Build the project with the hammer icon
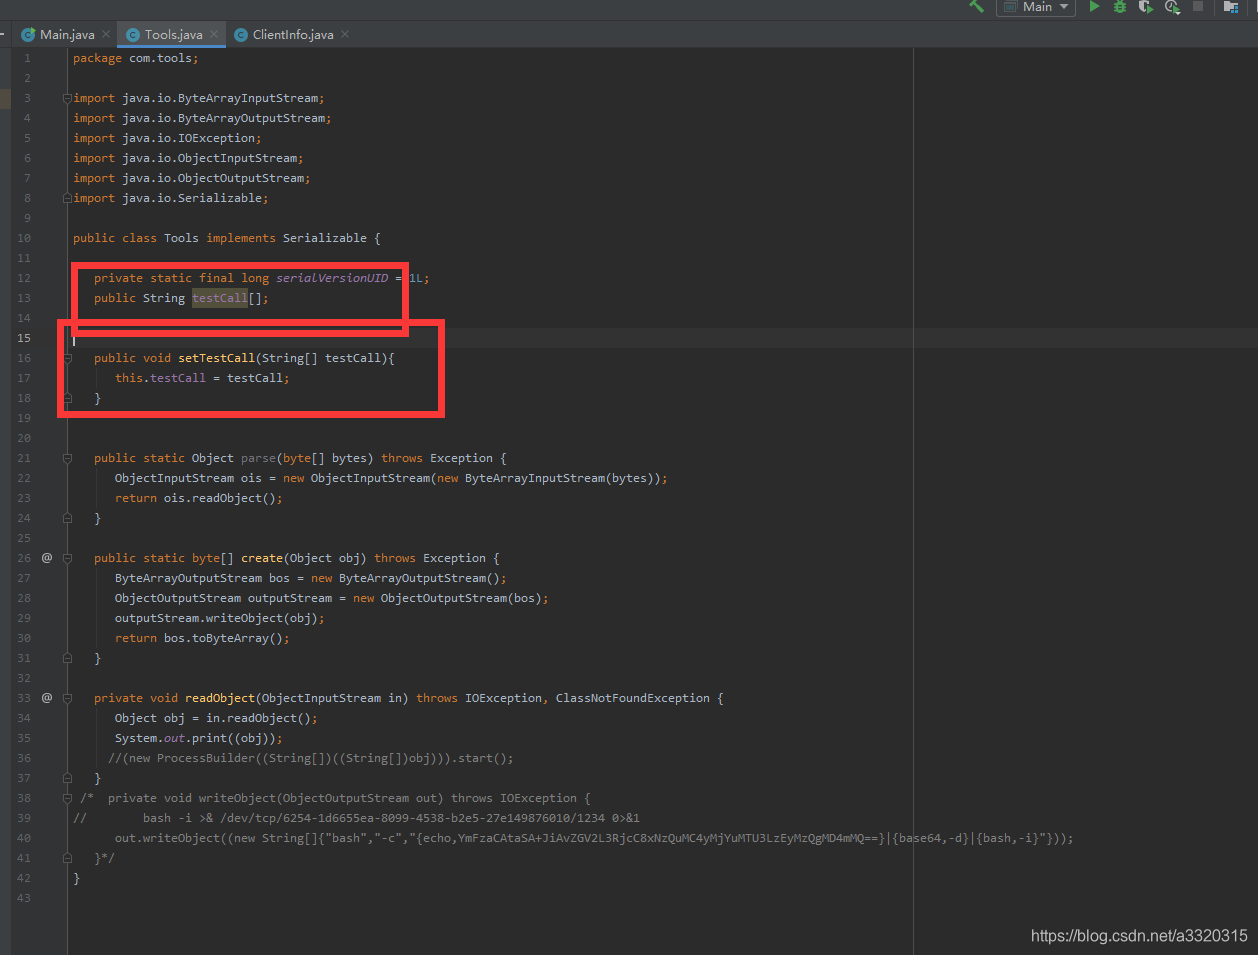The height and width of the screenshot is (955, 1258). pyautogui.click(x=976, y=6)
